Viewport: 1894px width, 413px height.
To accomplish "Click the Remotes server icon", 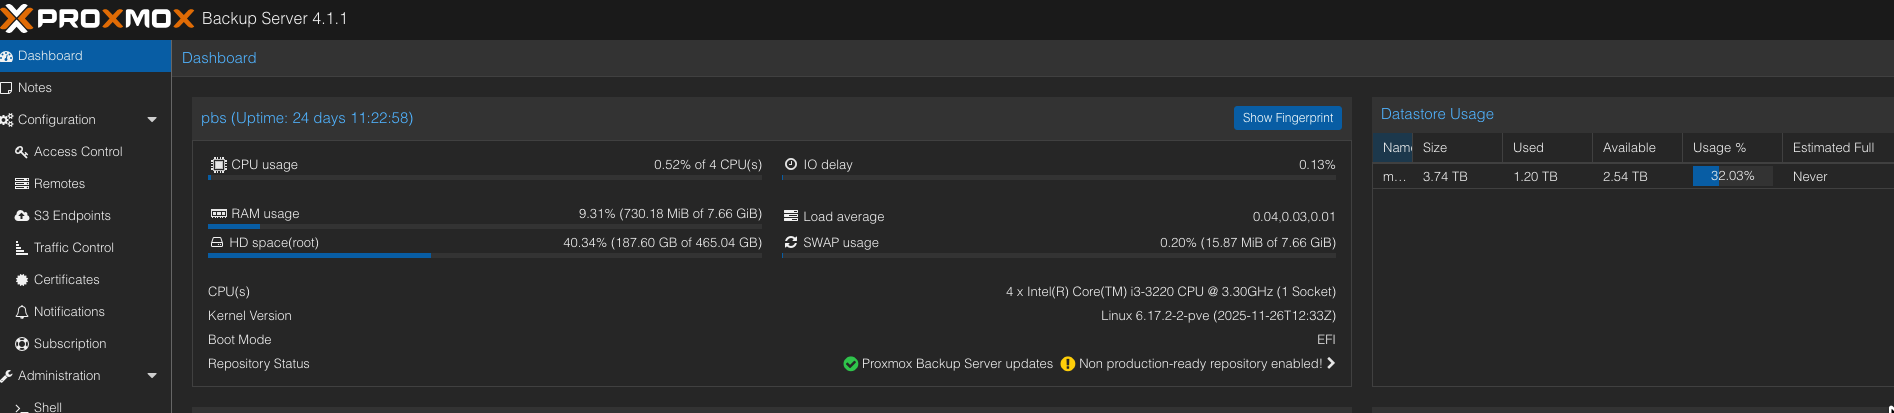I will click(21, 184).
